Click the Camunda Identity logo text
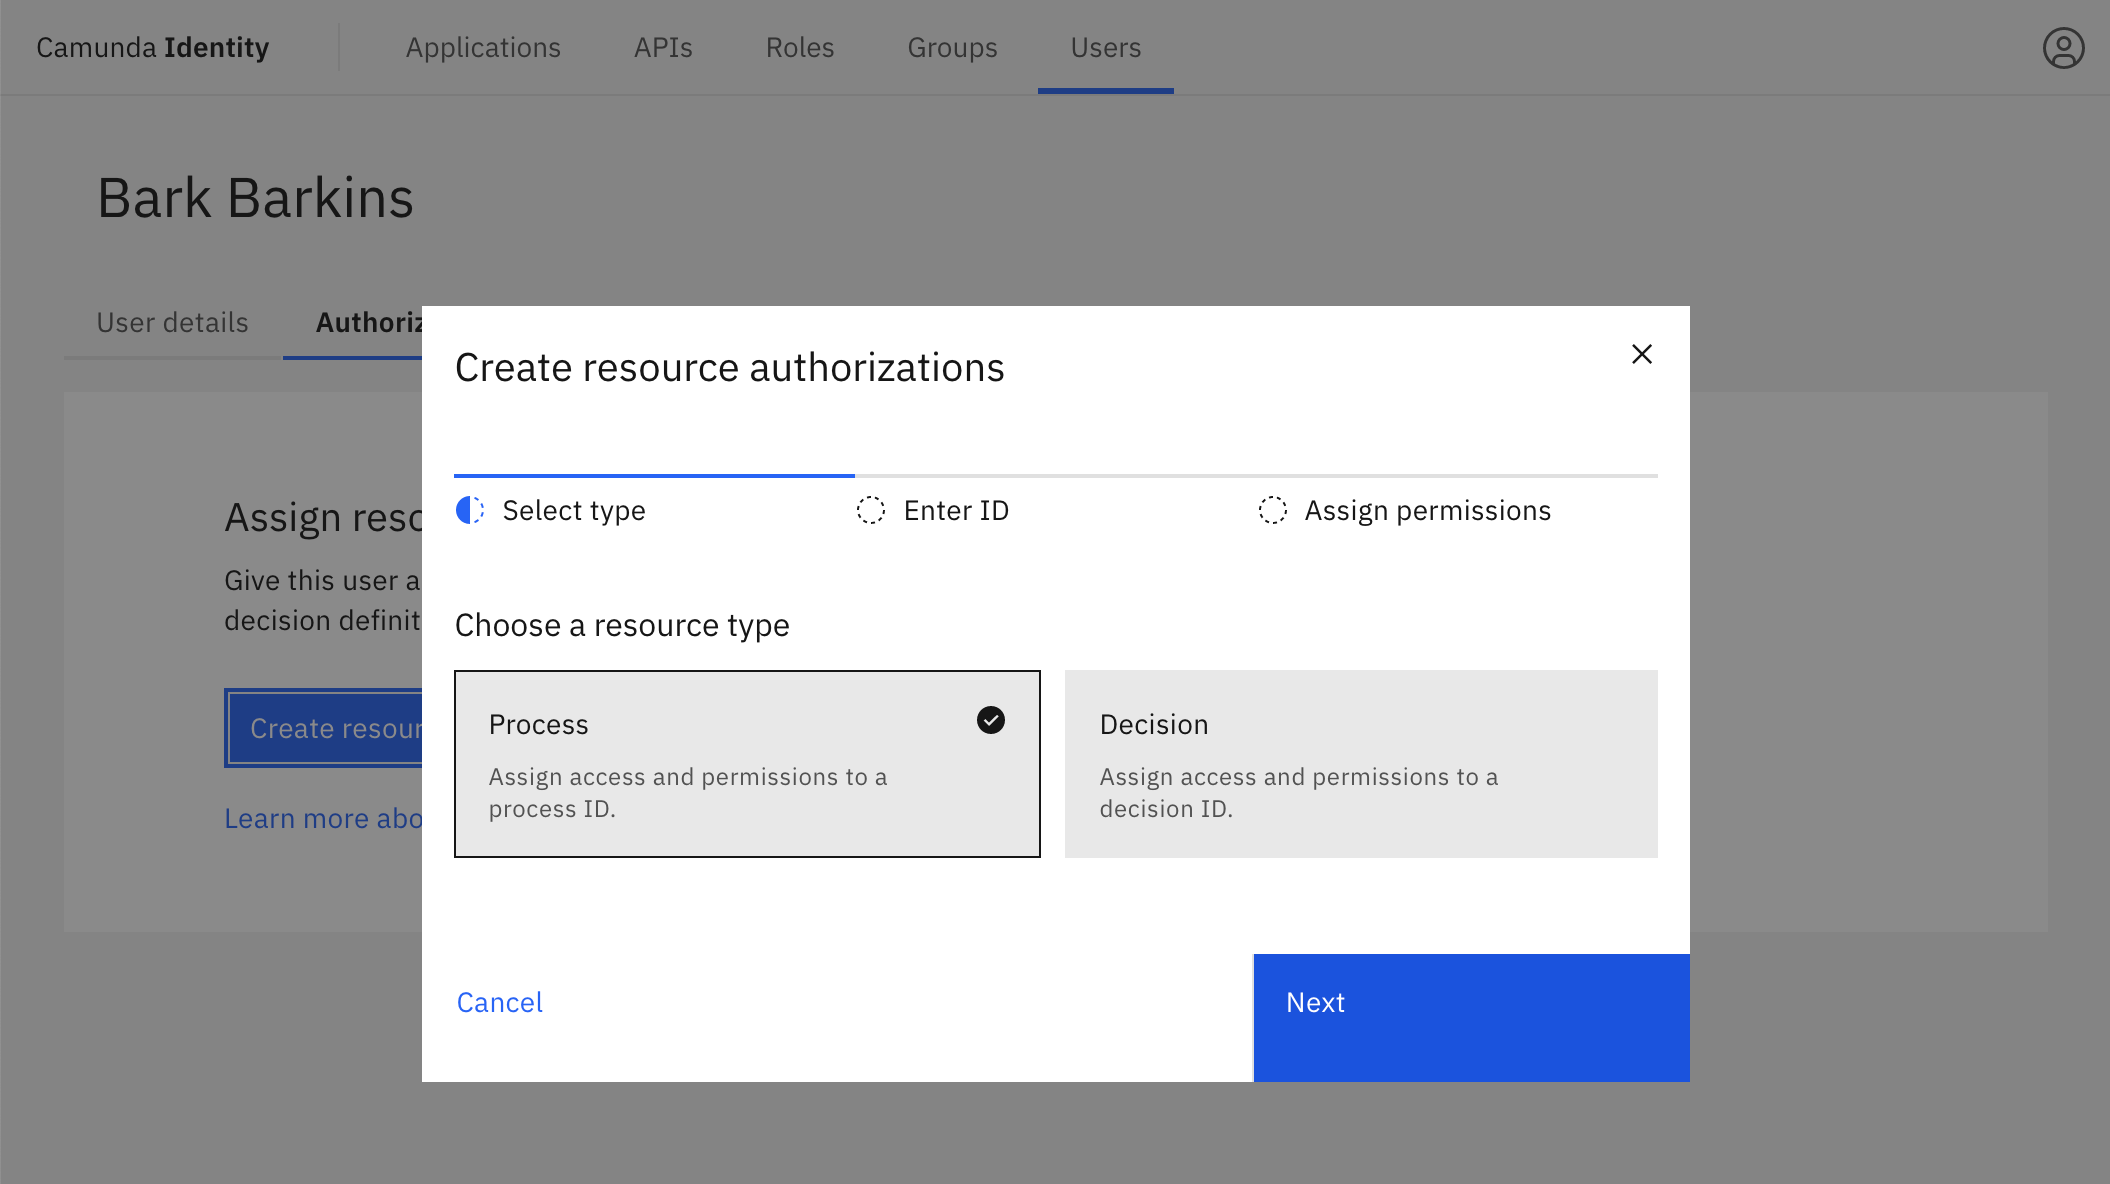 (x=152, y=47)
